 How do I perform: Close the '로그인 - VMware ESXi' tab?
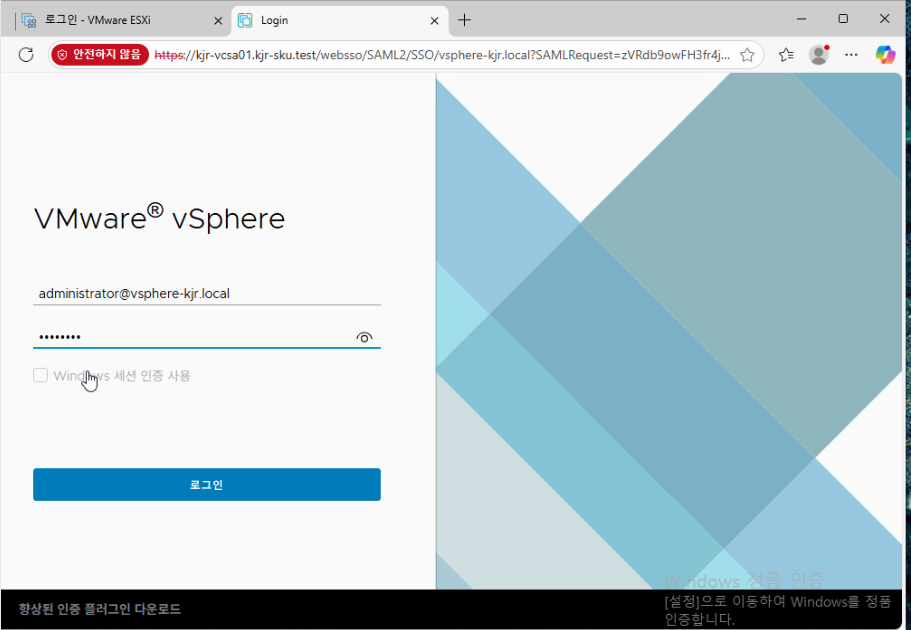[218, 20]
